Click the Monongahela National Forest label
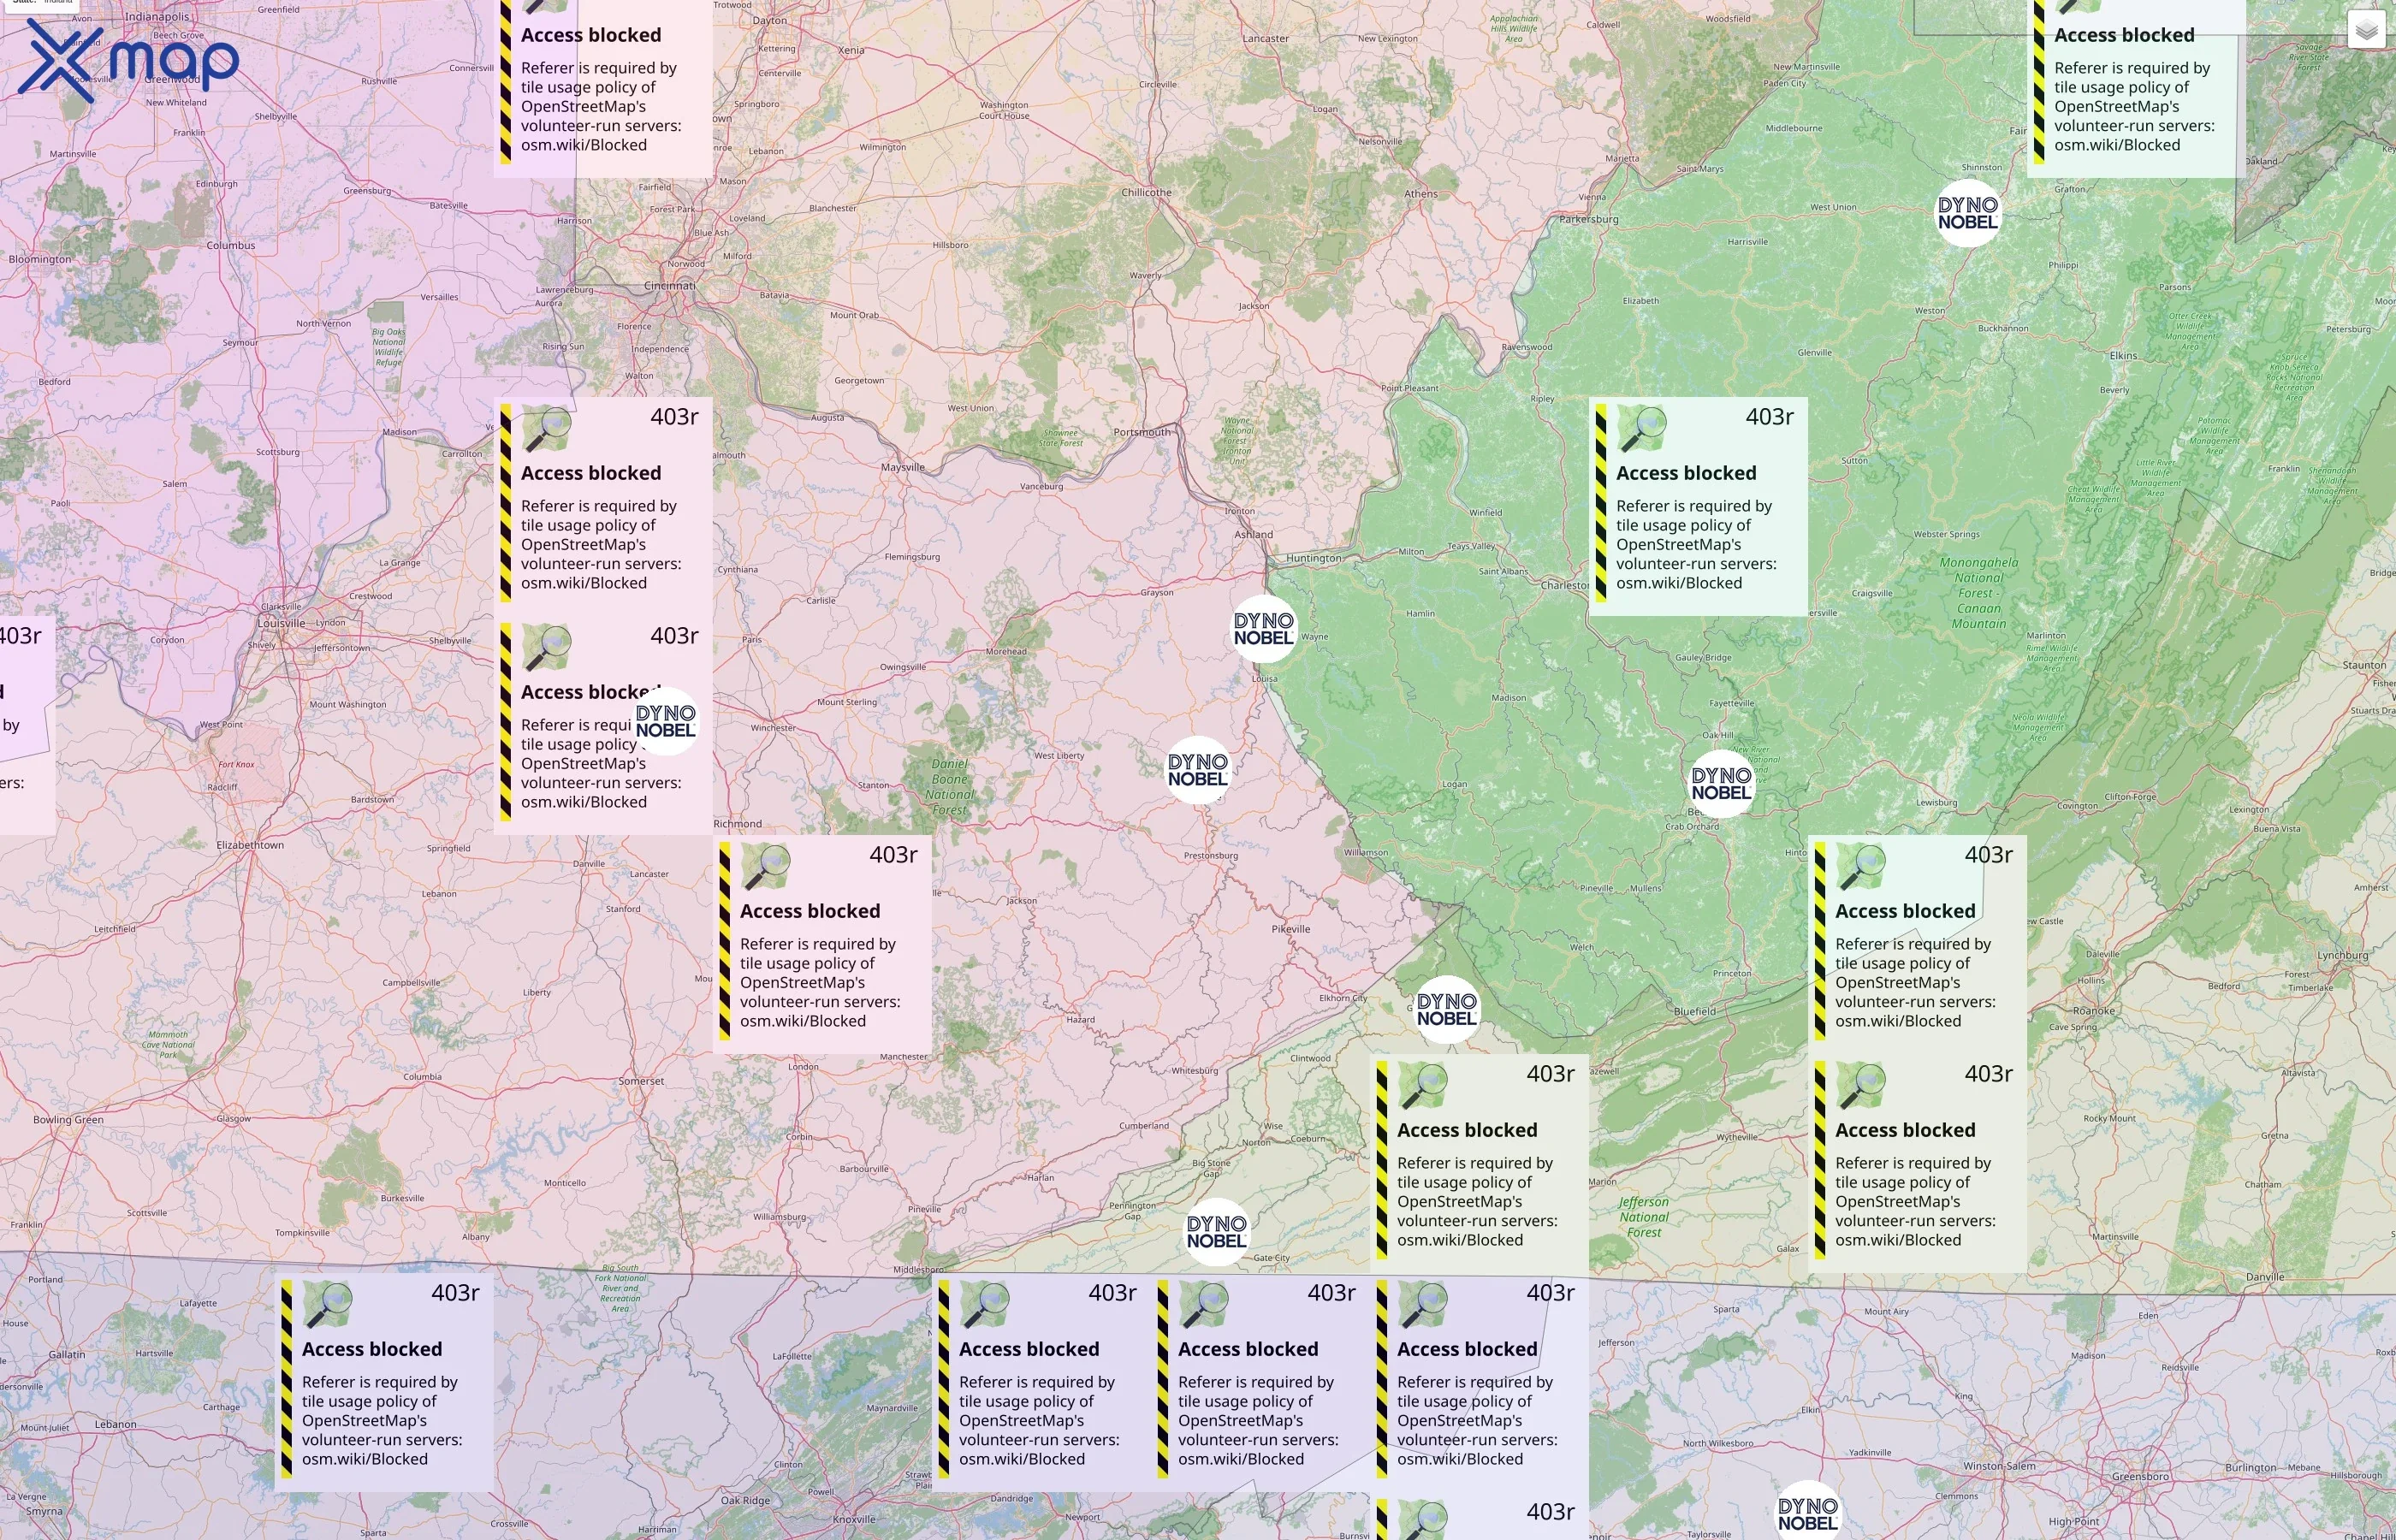This screenshot has height=1540, width=2396. tap(1979, 593)
